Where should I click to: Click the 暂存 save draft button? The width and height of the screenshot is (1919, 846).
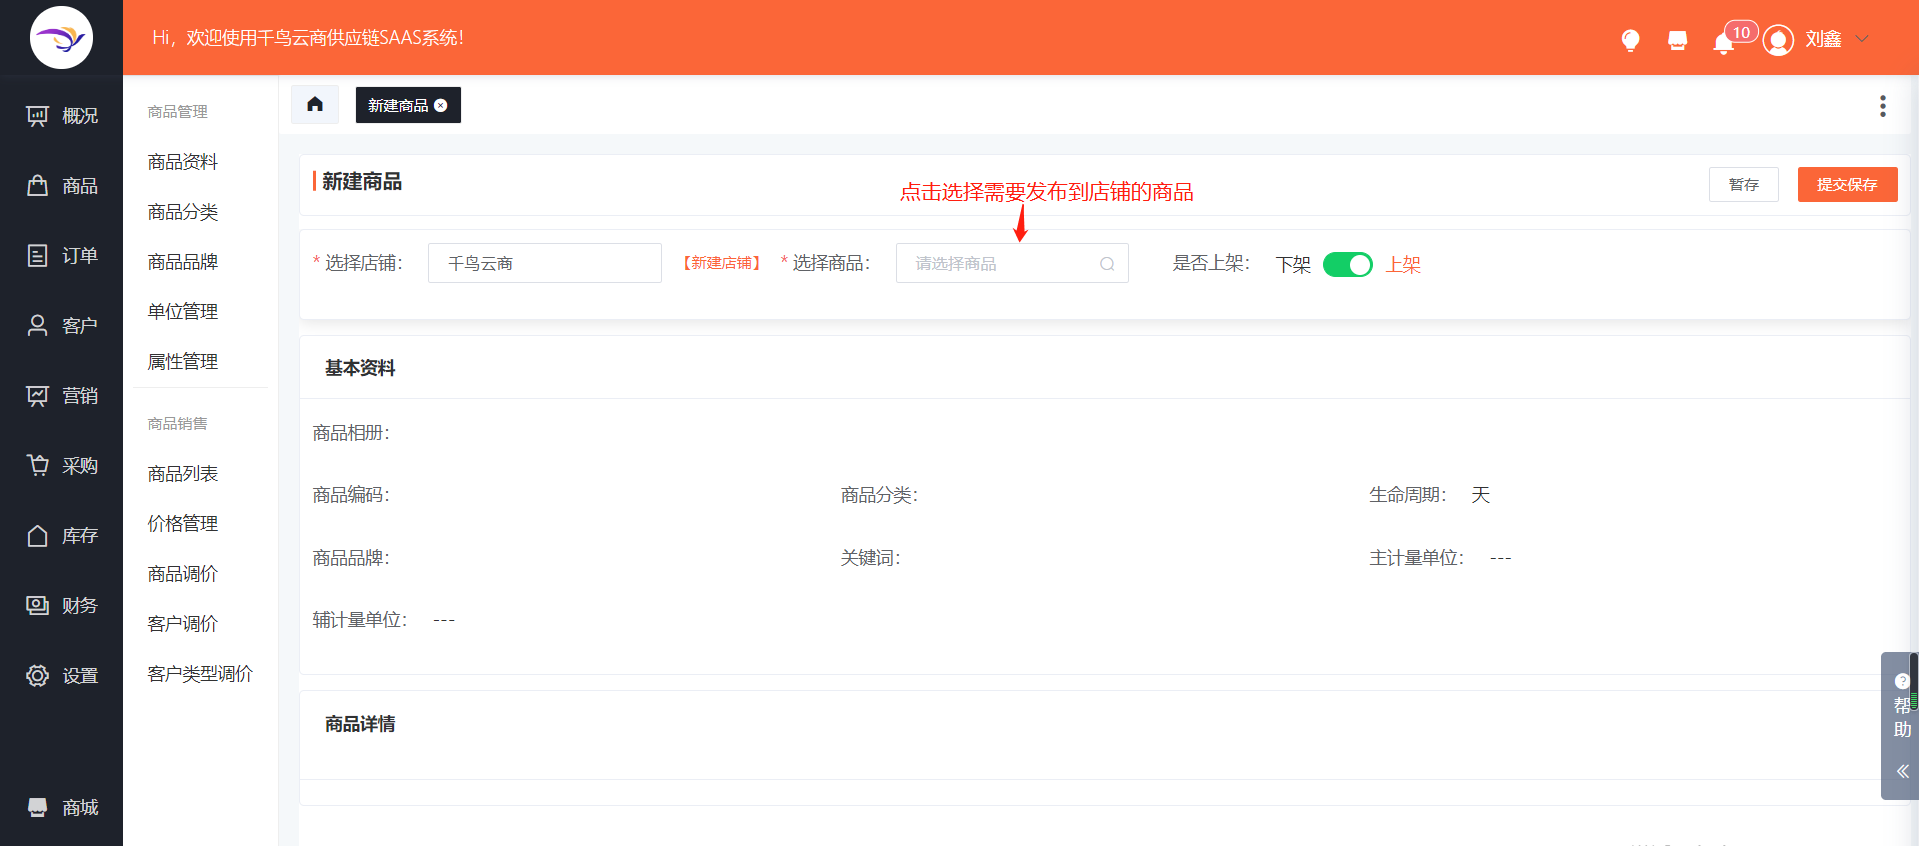1743,184
